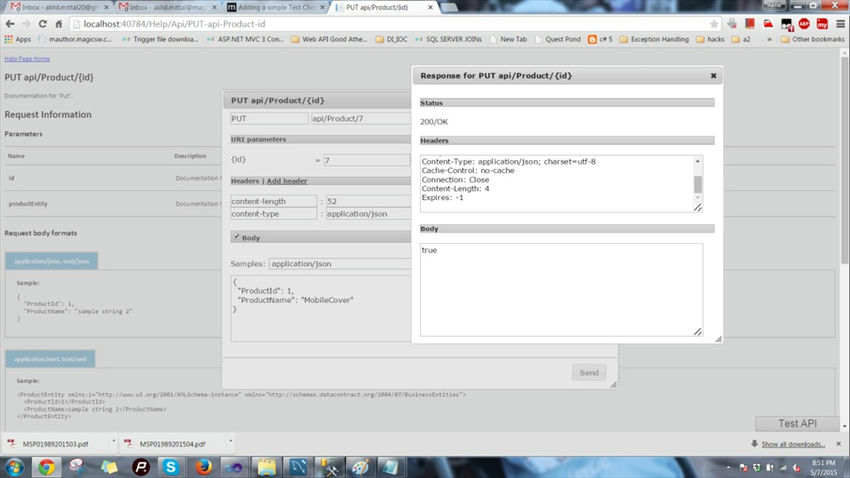
Task: Select the application/xml, text/xml format tab
Action: [x=50, y=359]
